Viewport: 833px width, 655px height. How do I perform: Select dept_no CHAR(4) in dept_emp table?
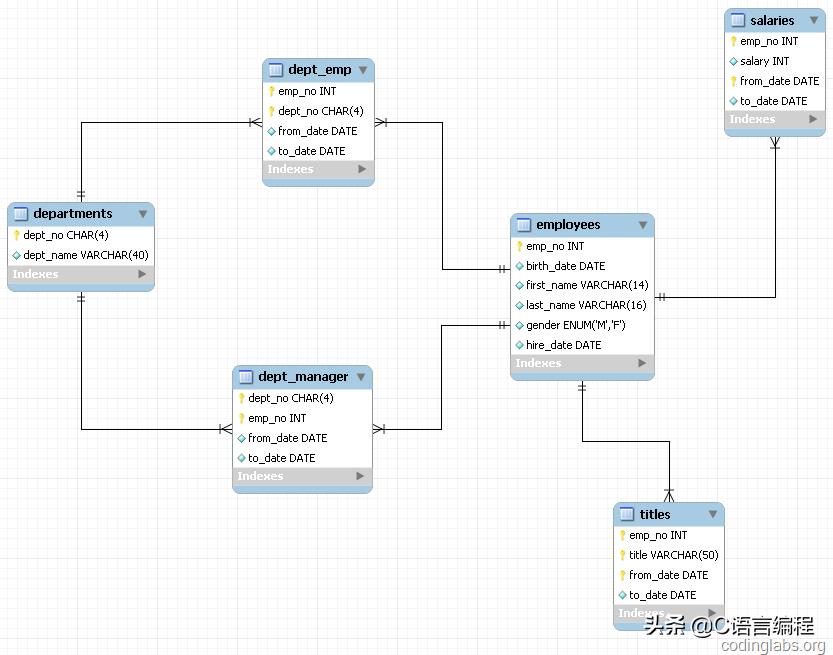[318, 111]
